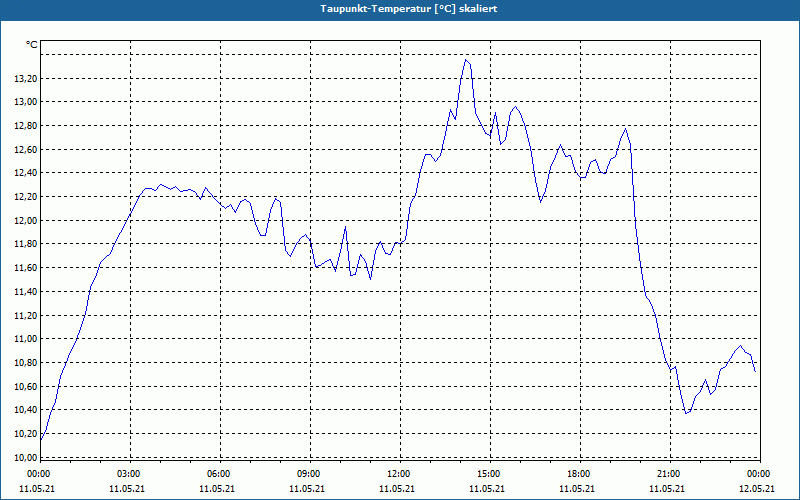Select the 12,60 y-axis value

point(27,149)
